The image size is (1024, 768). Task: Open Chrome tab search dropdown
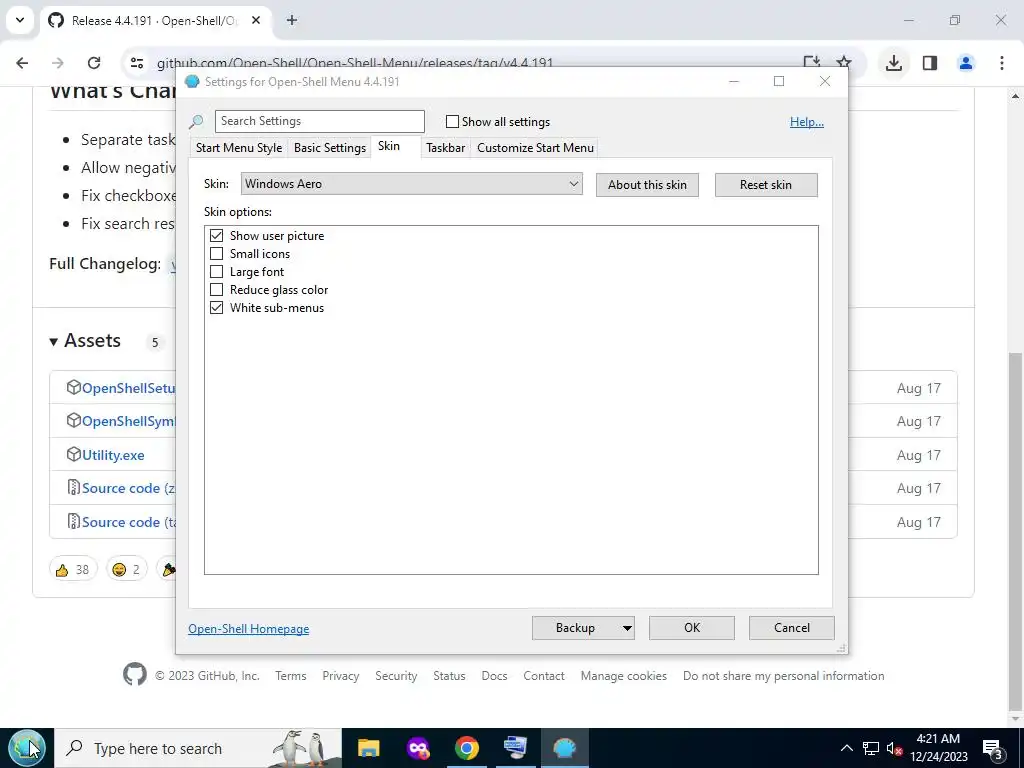tap(20, 20)
